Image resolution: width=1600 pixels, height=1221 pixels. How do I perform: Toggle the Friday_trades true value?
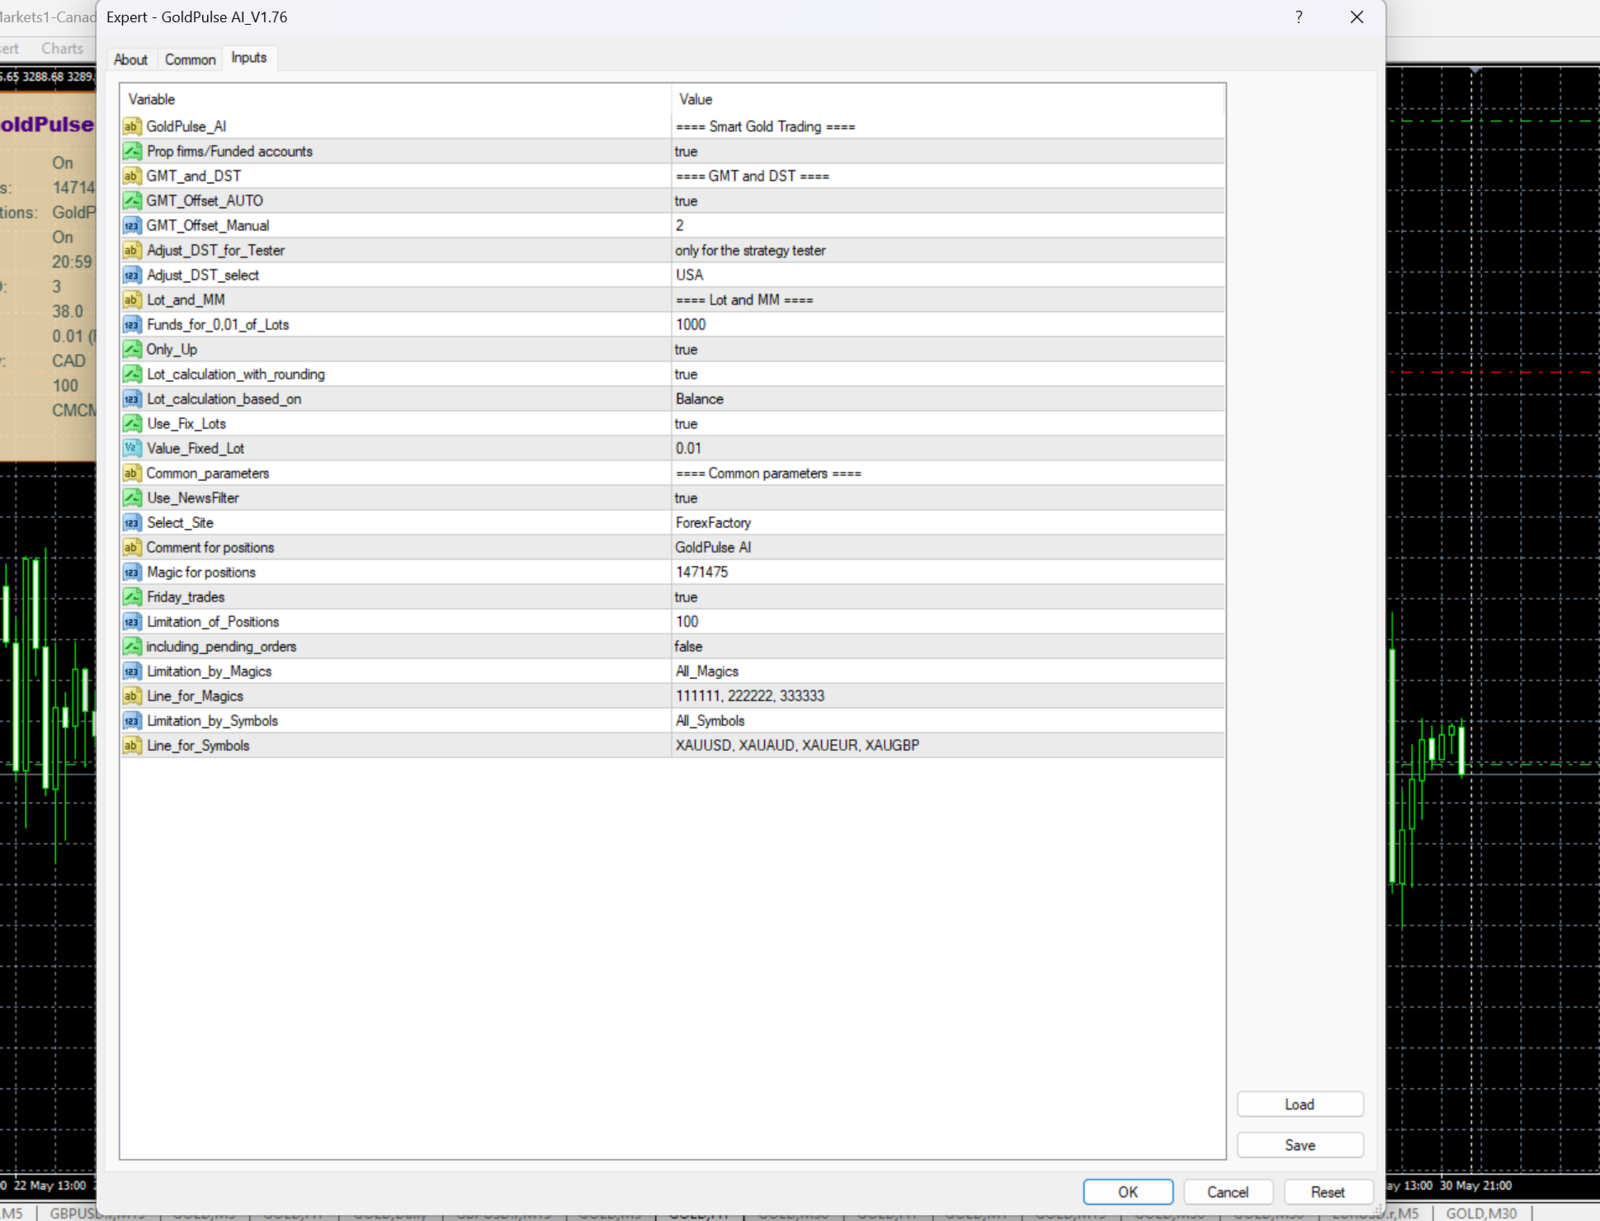pyautogui.click(x=686, y=597)
